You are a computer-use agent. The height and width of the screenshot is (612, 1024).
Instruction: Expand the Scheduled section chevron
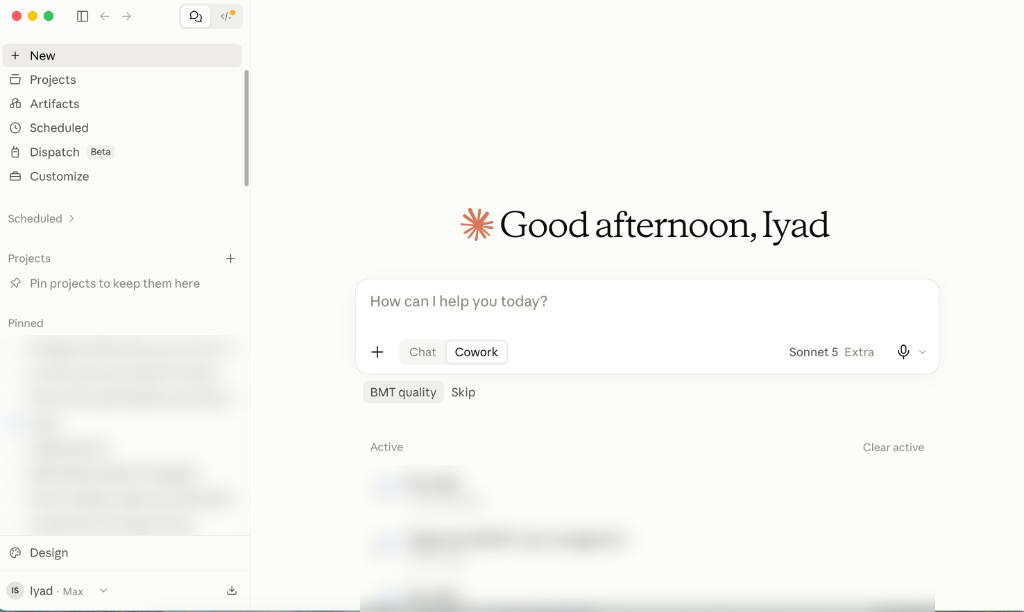point(72,219)
